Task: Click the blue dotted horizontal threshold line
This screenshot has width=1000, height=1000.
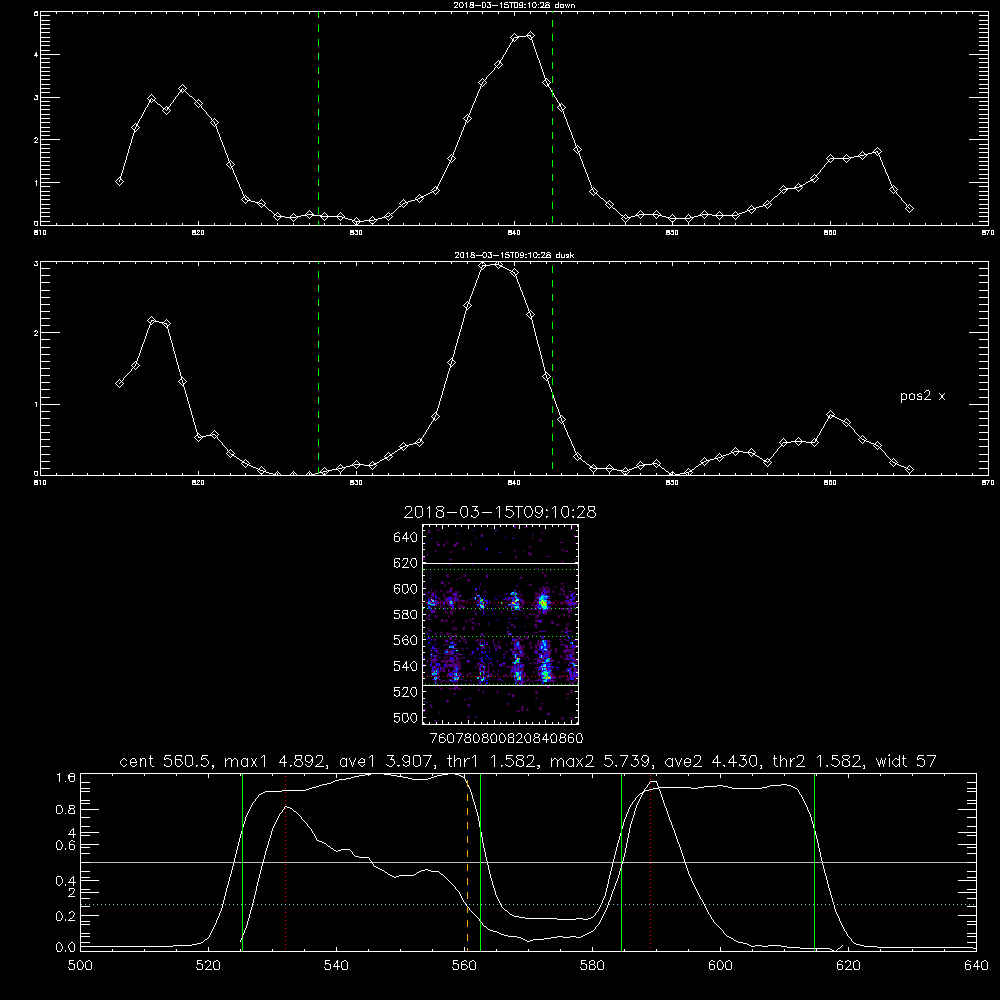Action: pyautogui.click(x=528, y=904)
